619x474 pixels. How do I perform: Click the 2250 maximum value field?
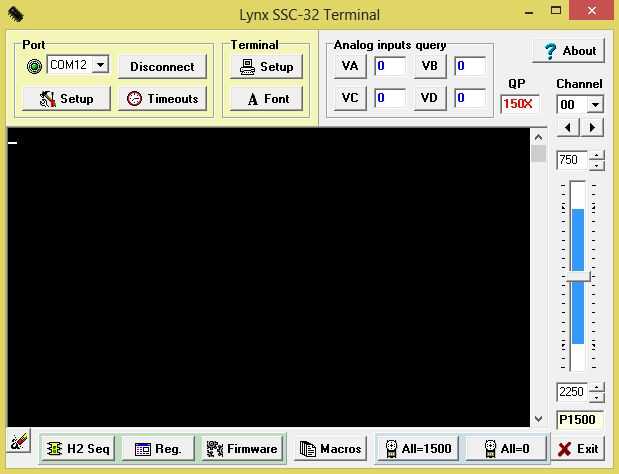click(x=572, y=392)
